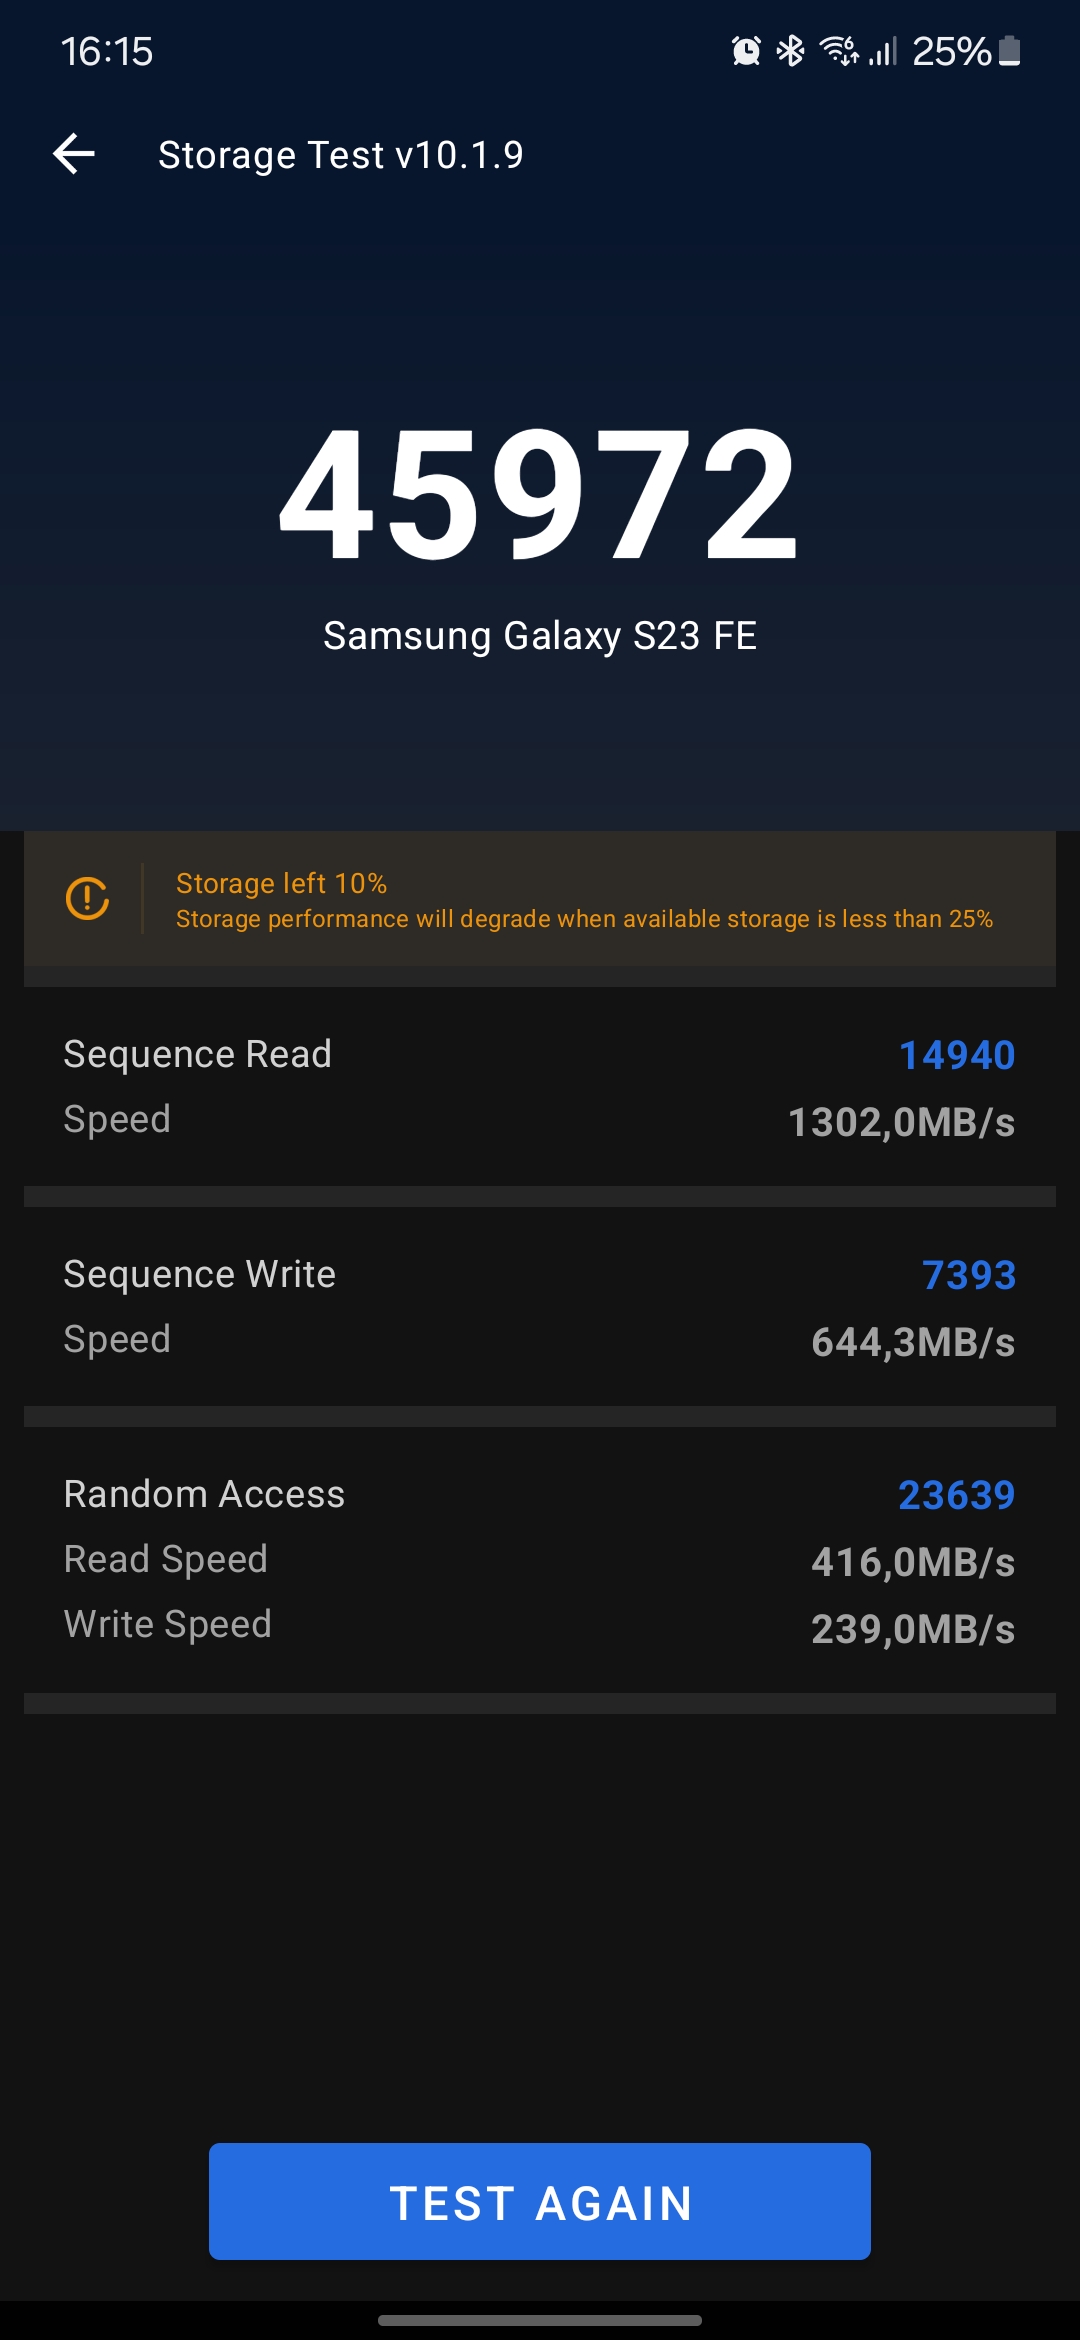Tap the cellular signal bars icon

point(882,51)
